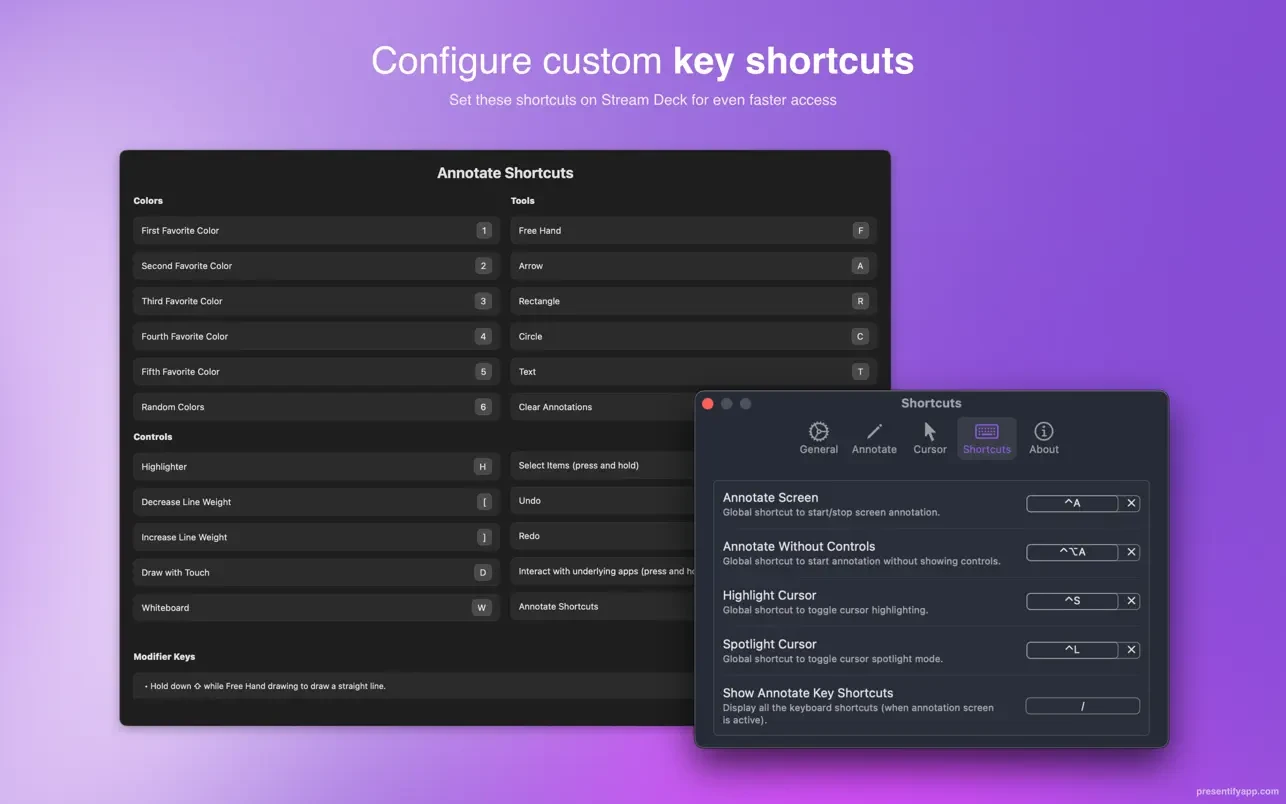The width and height of the screenshot is (1286, 804).
Task: Click the Highlight Cursor shortcut recorder
Action: [x=1072, y=601]
